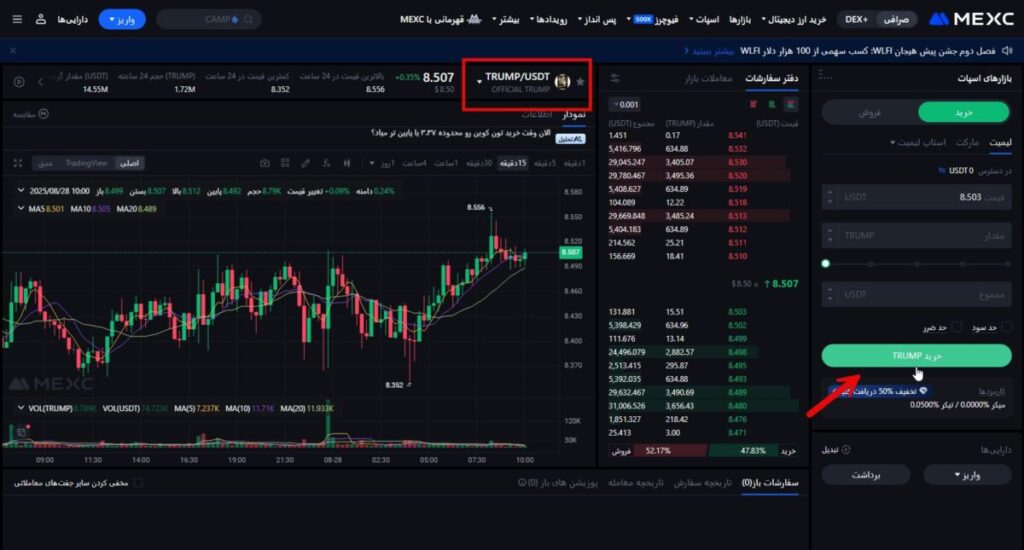This screenshot has height=550, width=1024.
Task: Click the amount percentage slider handle
Action: coord(825,264)
